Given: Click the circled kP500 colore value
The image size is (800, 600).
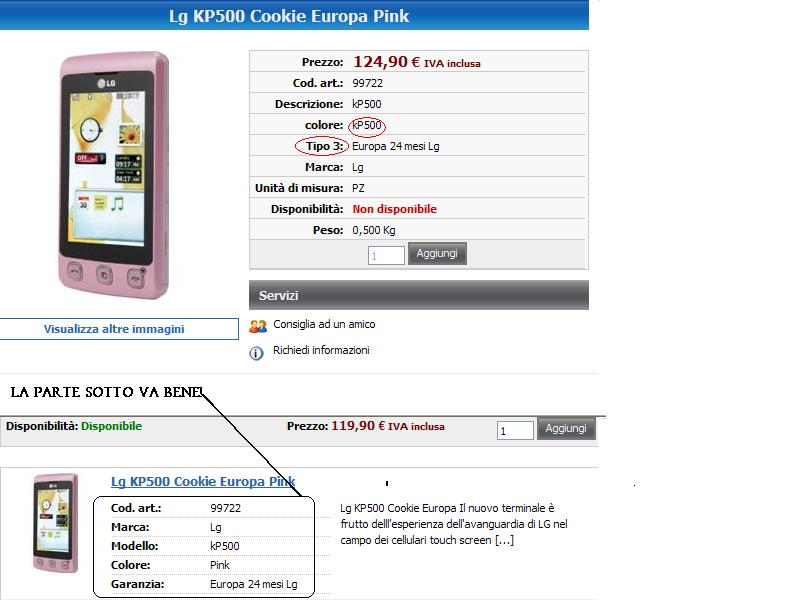Looking at the screenshot, I should 367,126.
